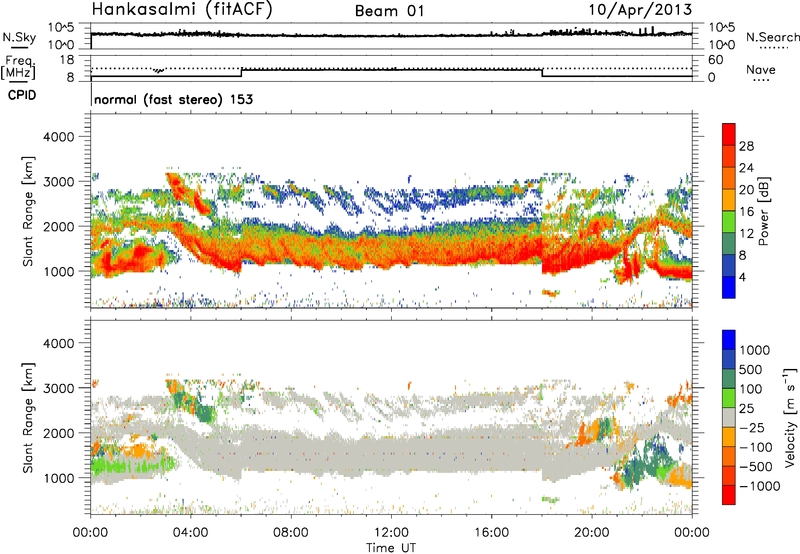The image size is (800, 554).
Task: Click "Slant Range [km]" label of the velocity panel
Action: coord(28,418)
